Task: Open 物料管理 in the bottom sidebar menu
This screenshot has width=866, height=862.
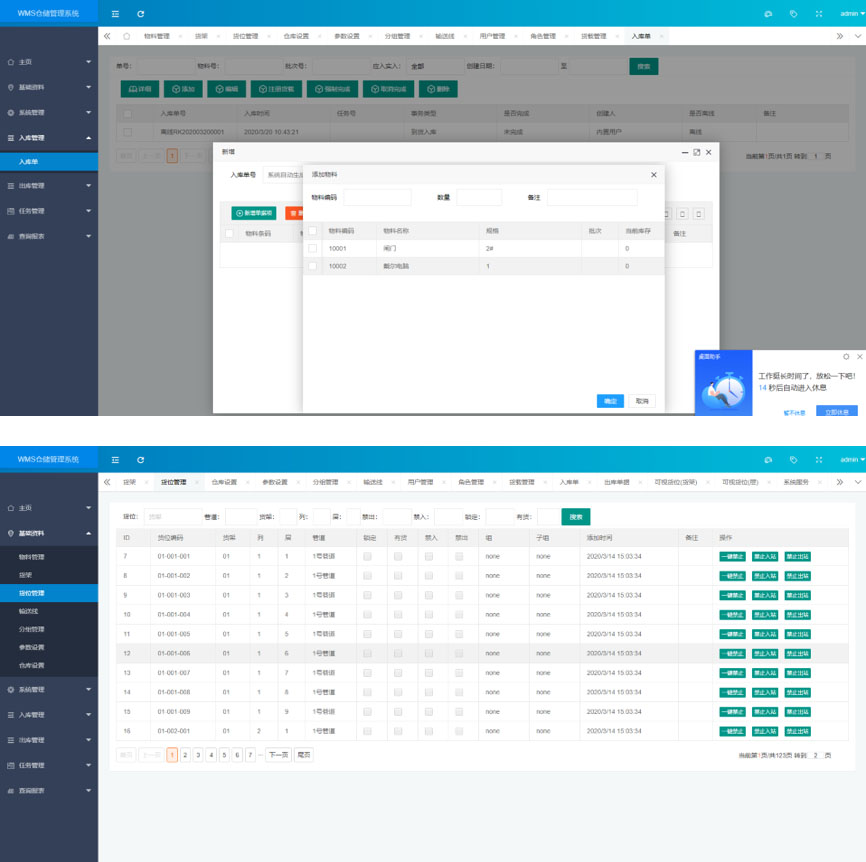Action: [x=32, y=557]
